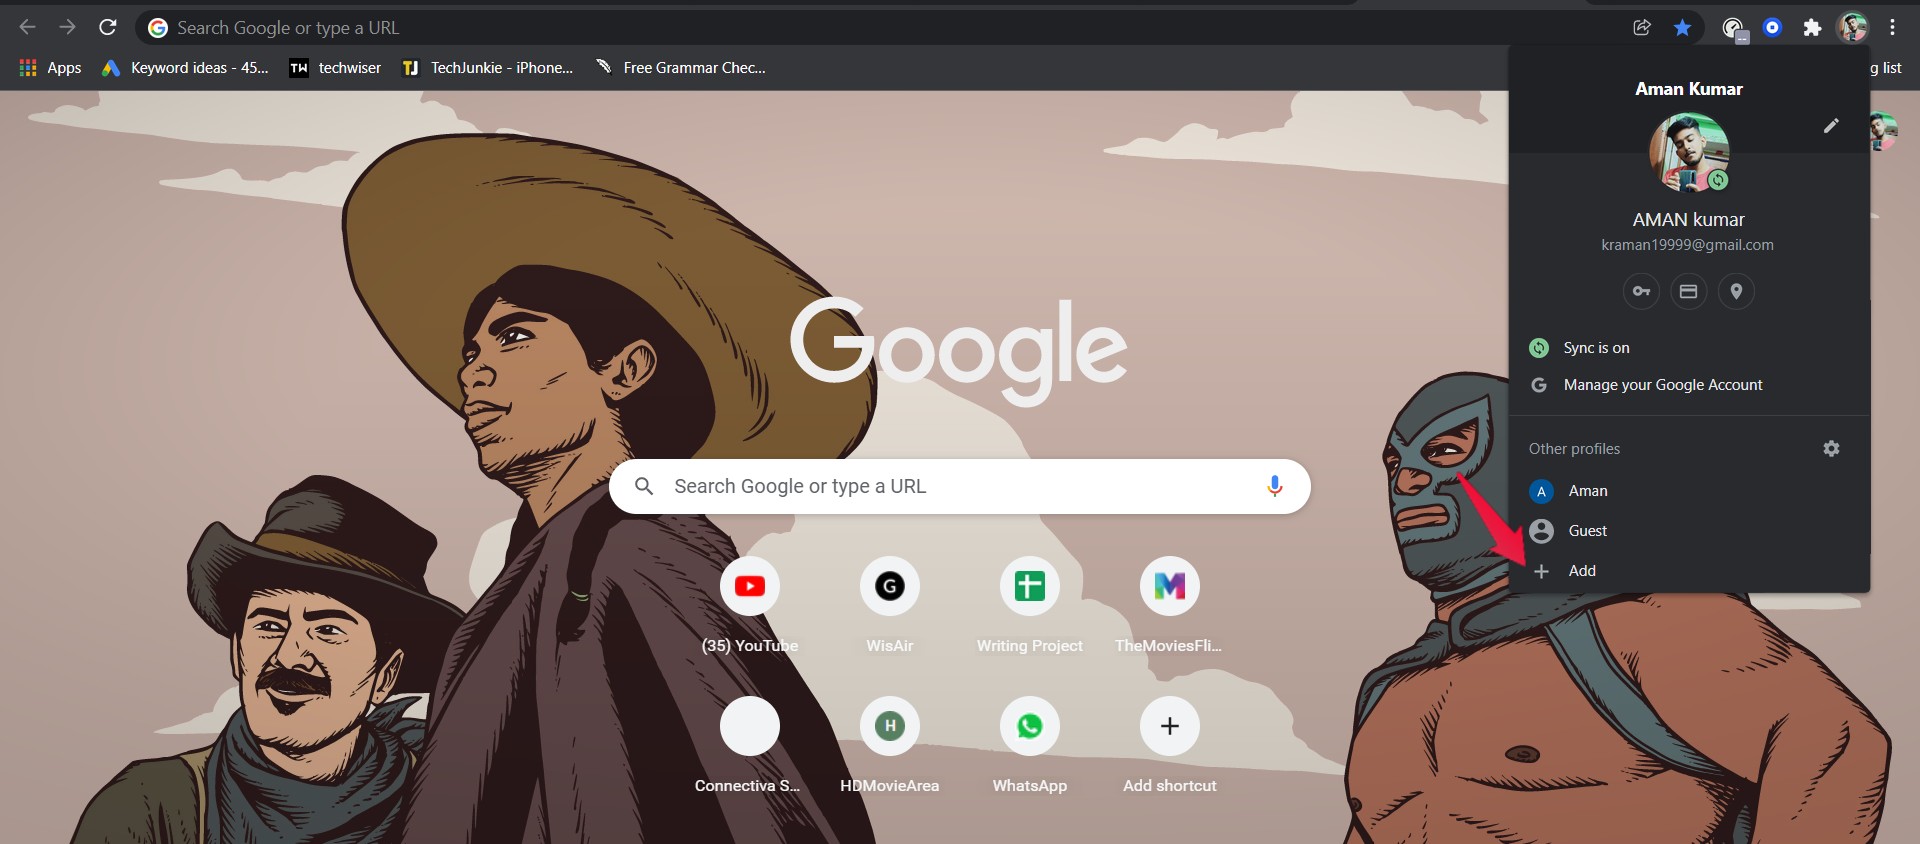Click the profile picture in the account panel
This screenshot has height=844, width=1920.
click(x=1689, y=152)
